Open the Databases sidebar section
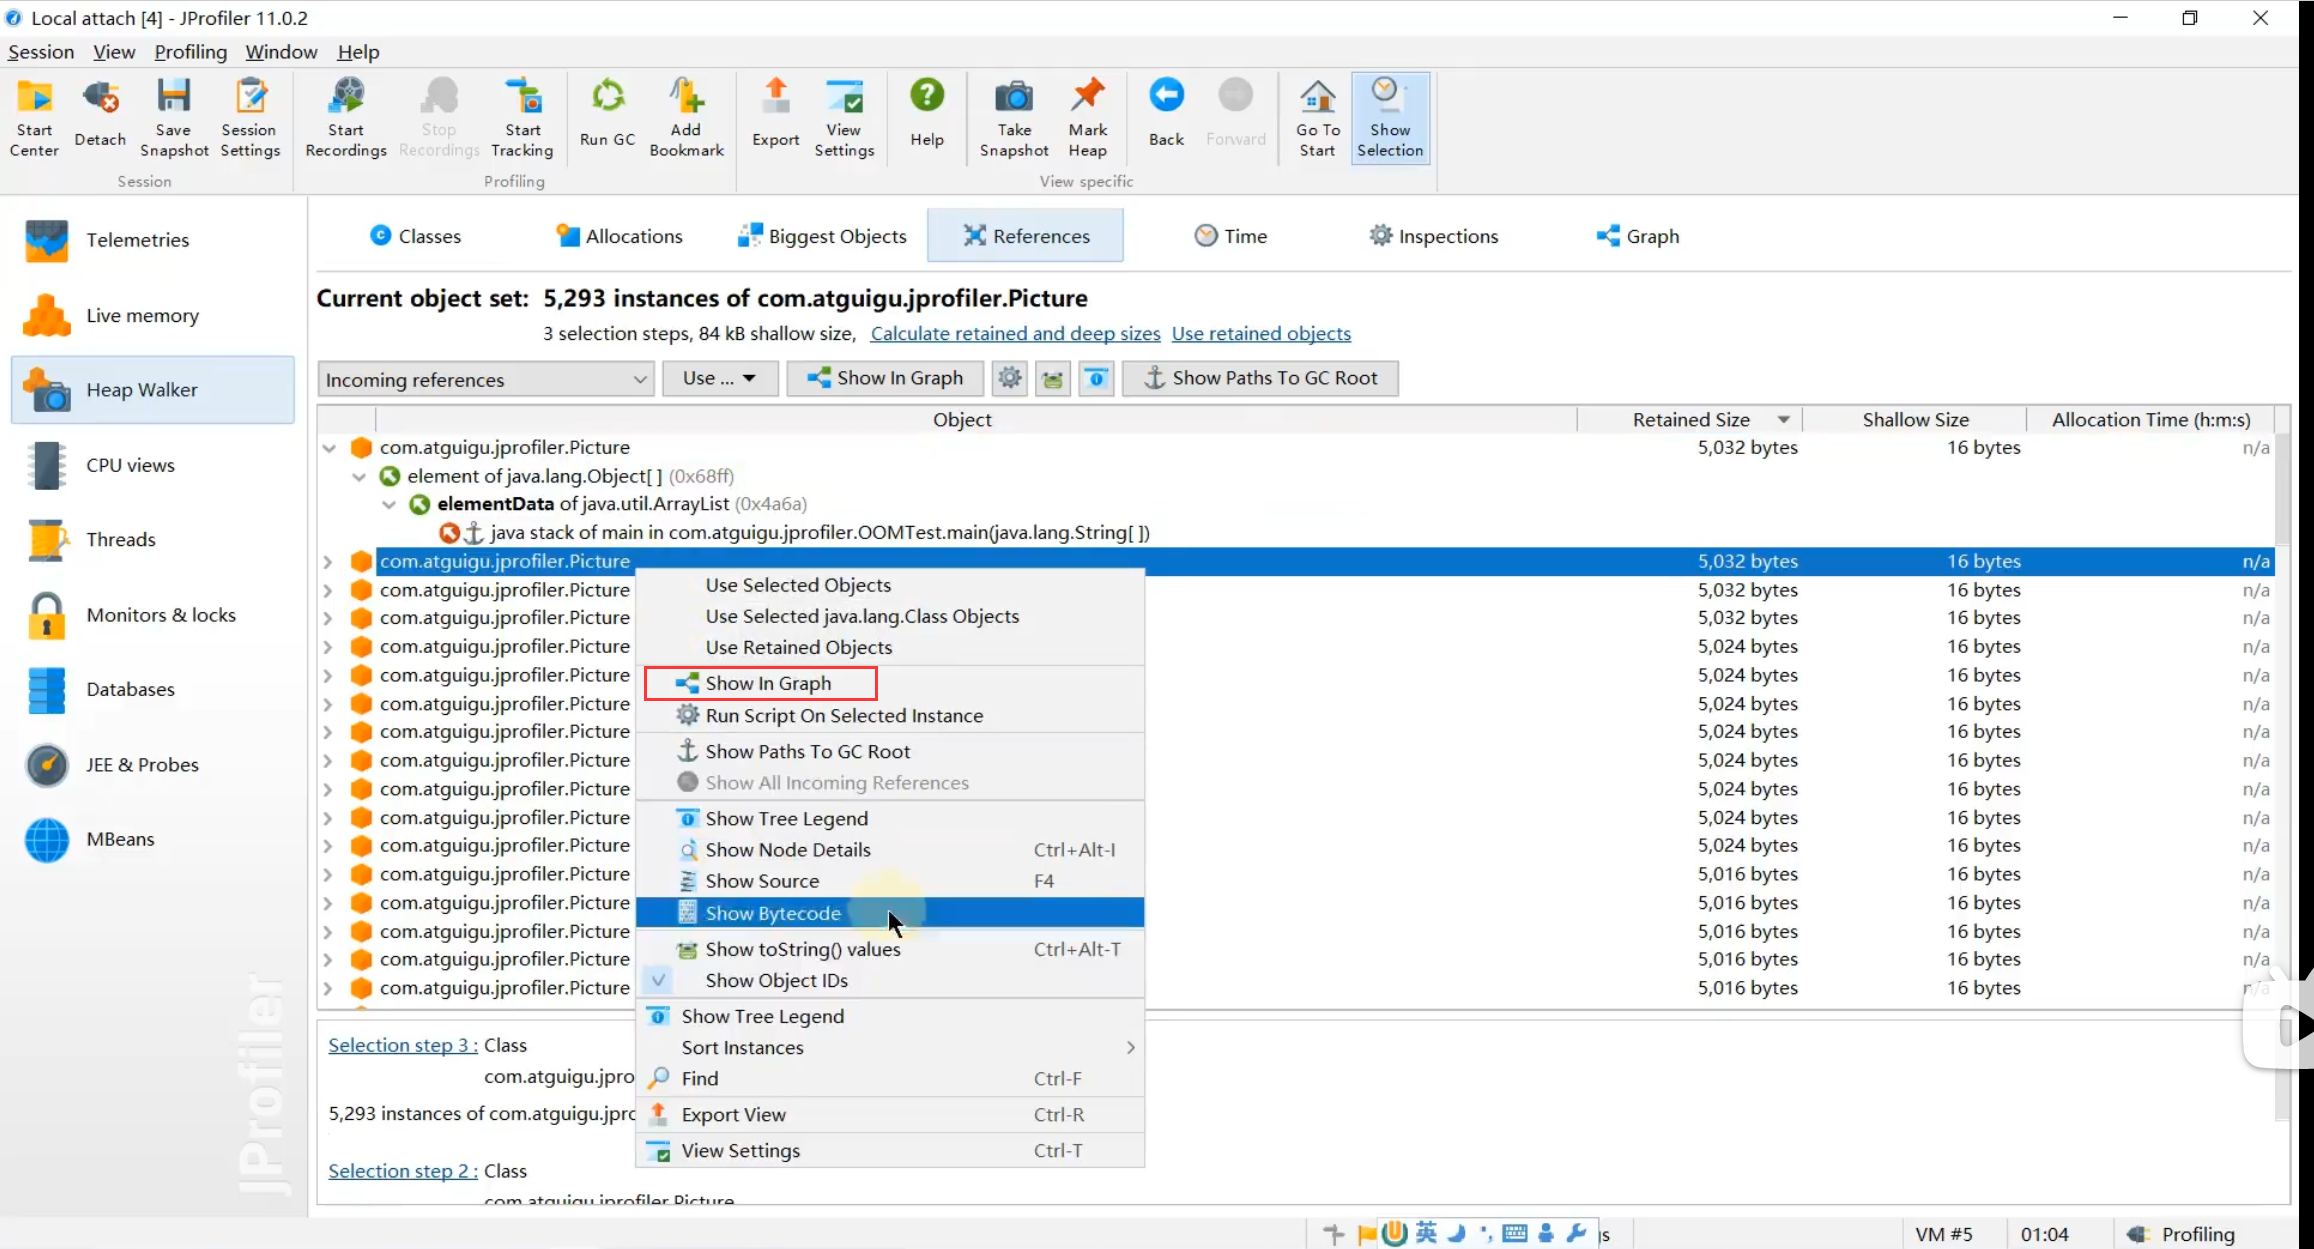Image resolution: width=2314 pixels, height=1249 pixels. [x=152, y=690]
